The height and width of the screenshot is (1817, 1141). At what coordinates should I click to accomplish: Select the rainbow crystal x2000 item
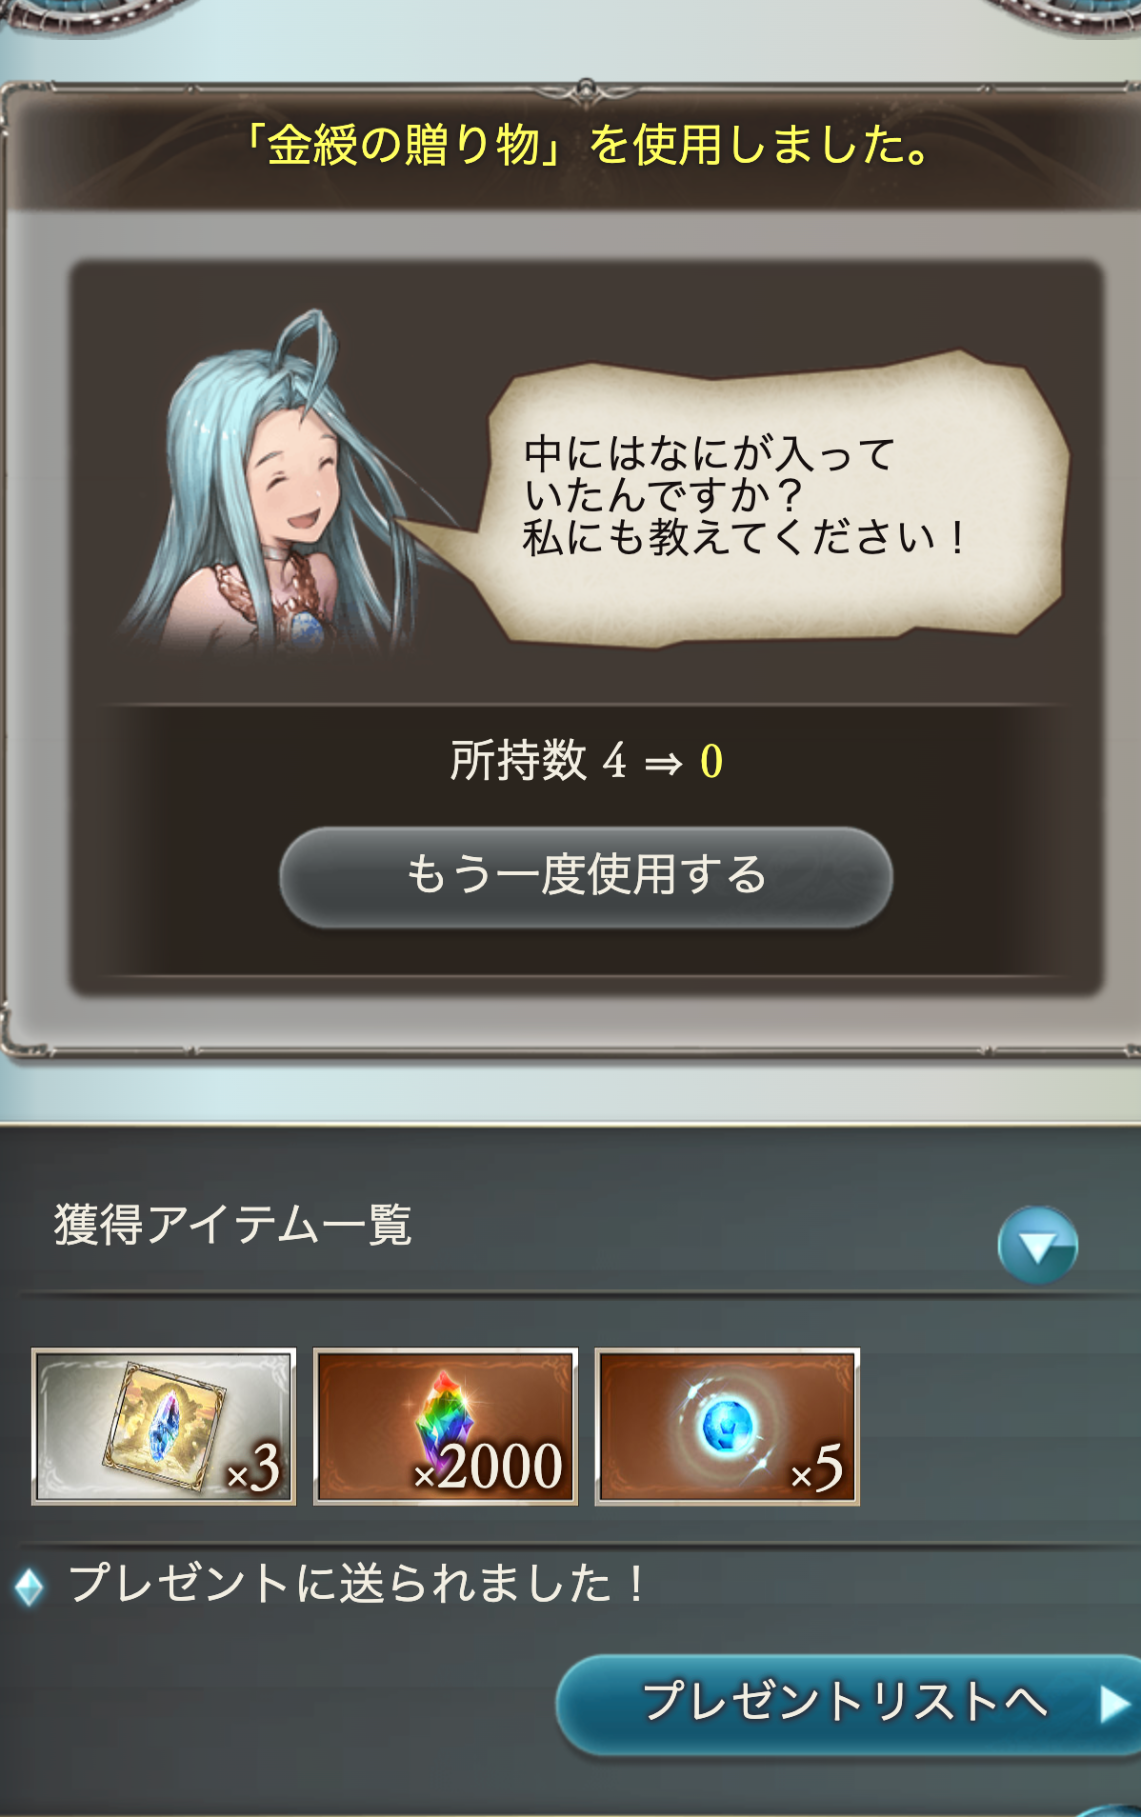(445, 1426)
